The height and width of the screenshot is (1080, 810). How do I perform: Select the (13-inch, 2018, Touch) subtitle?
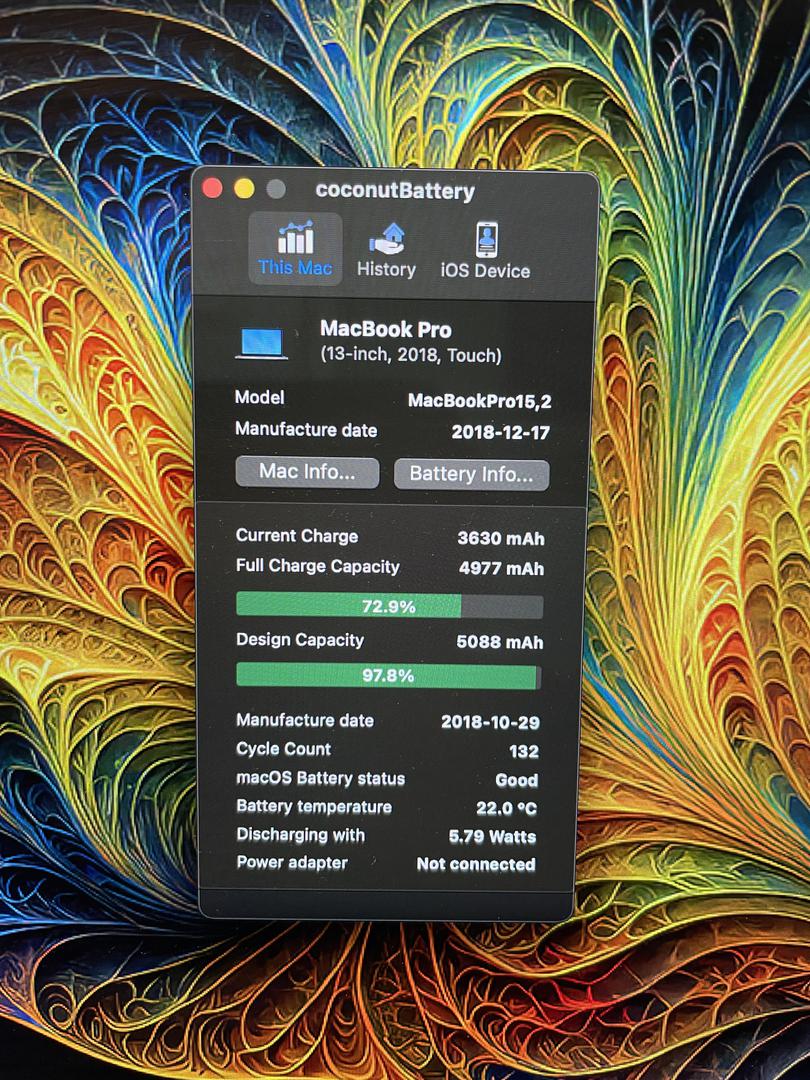point(411,355)
